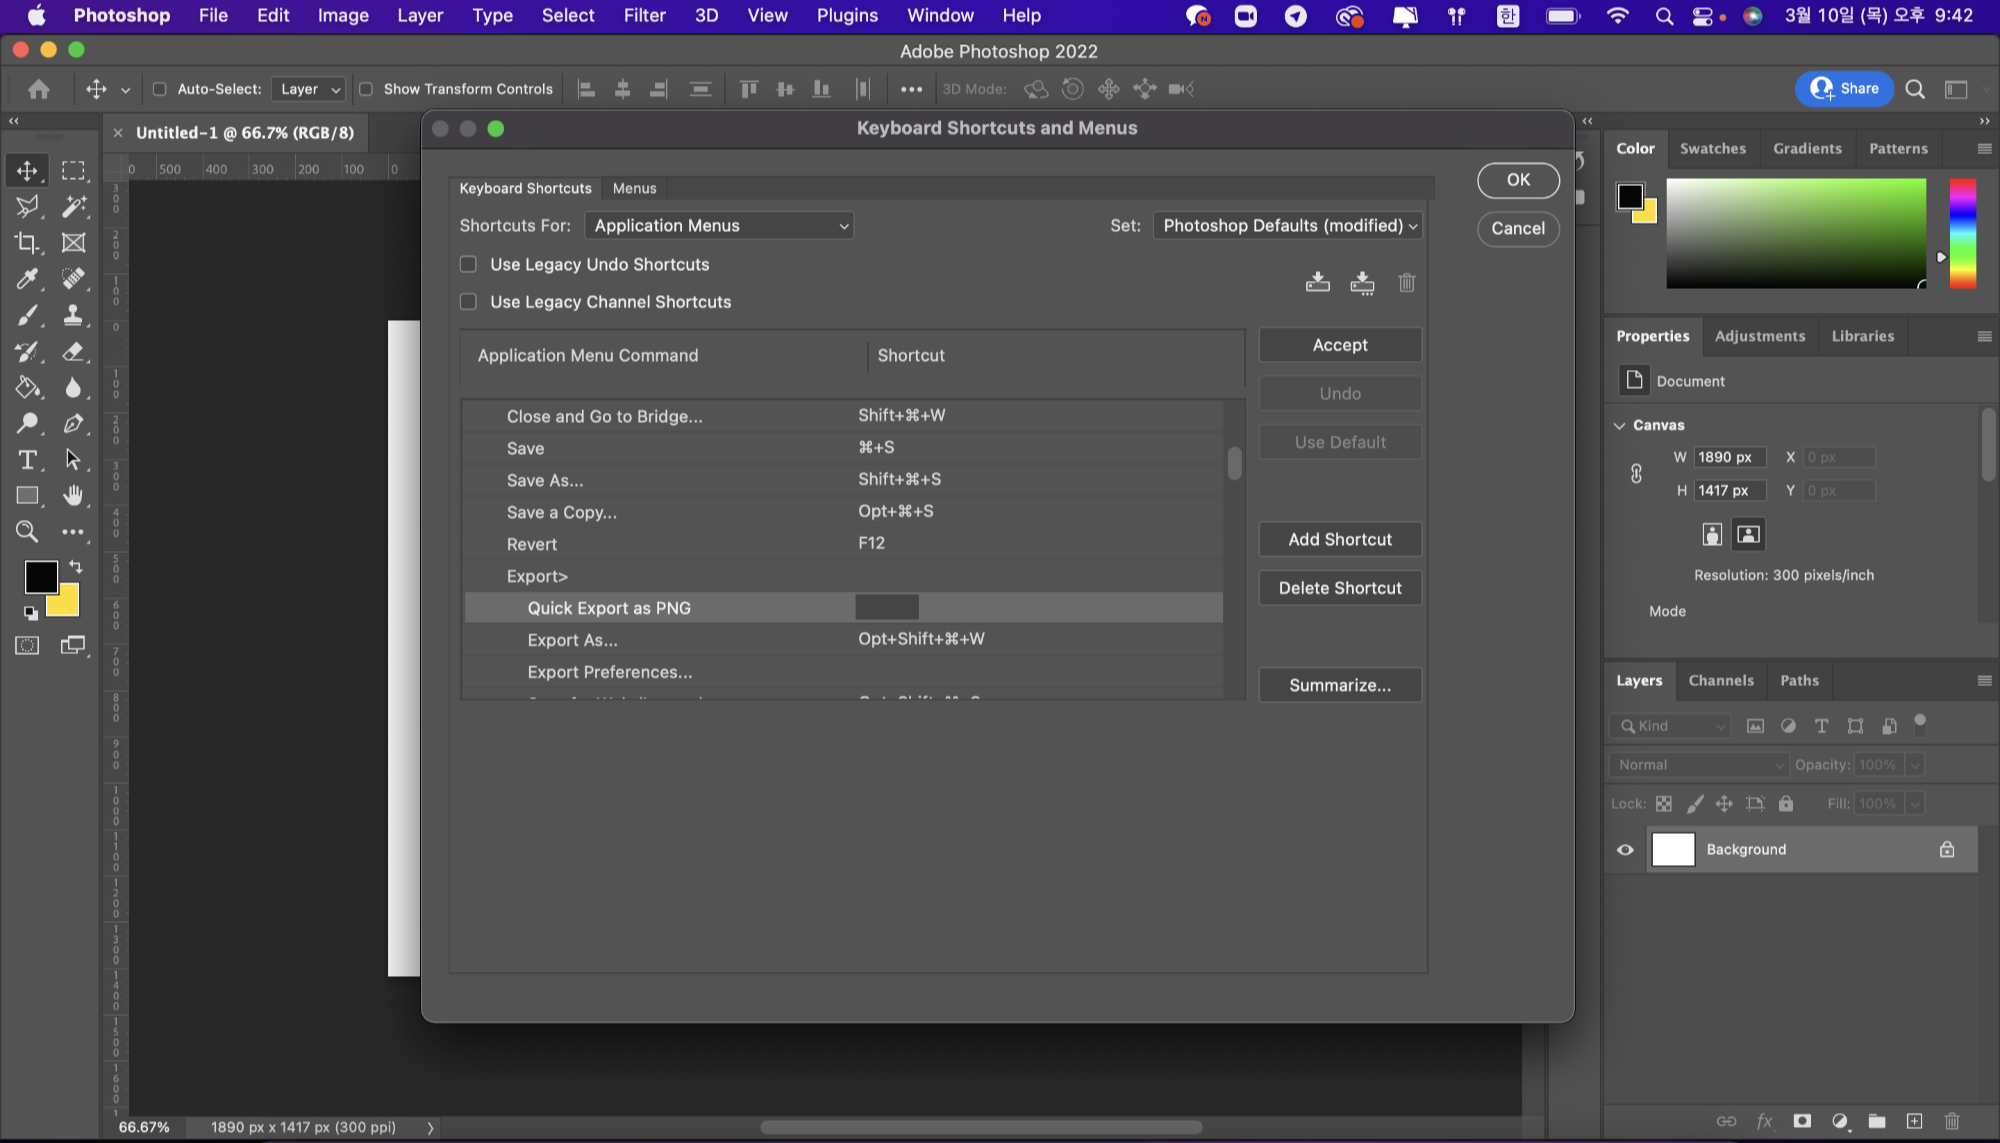
Task: Open the Properties panel options menu
Action: [x=1984, y=337]
